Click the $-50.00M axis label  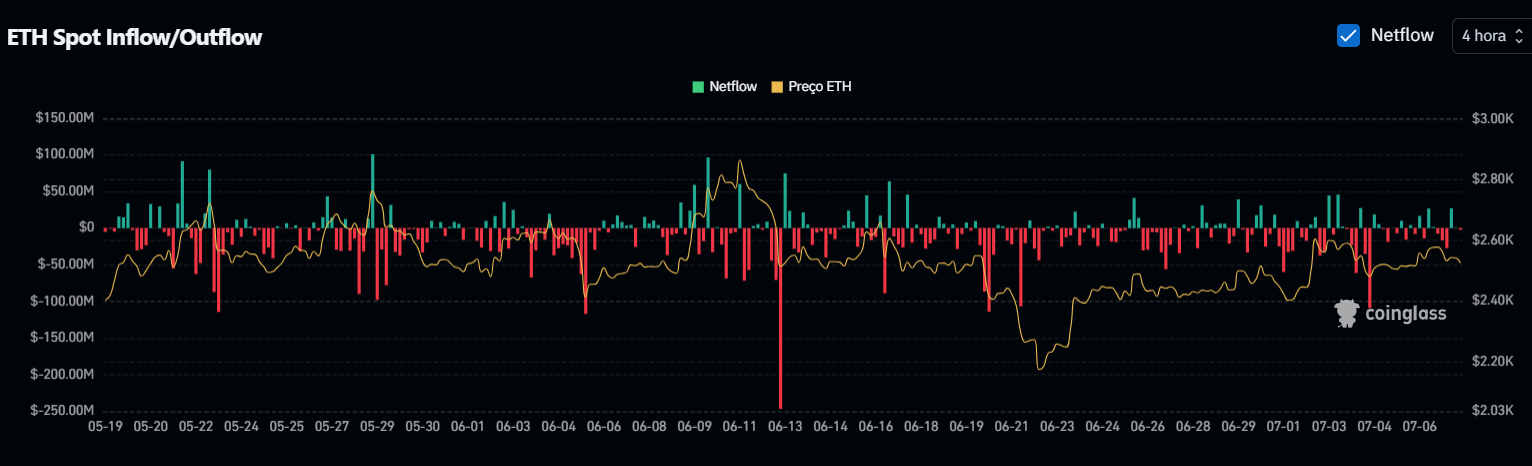point(65,264)
